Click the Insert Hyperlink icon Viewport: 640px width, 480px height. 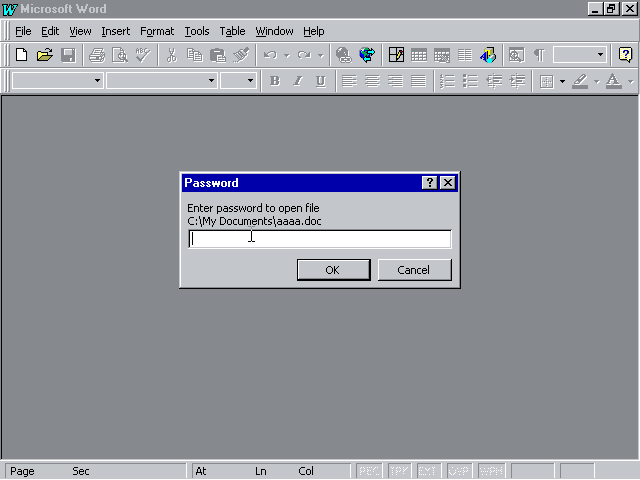click(344, 55)
